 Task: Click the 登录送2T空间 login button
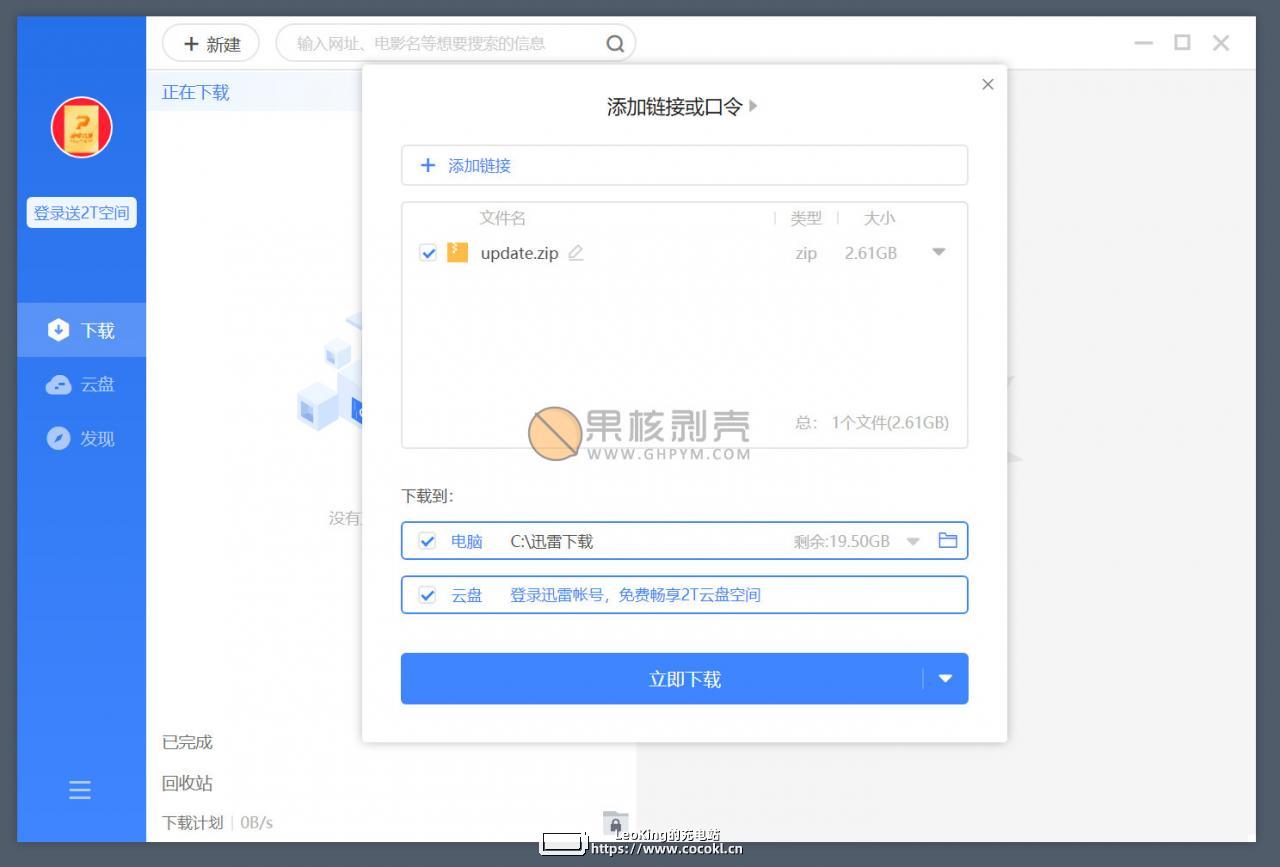tap(81, 213)
